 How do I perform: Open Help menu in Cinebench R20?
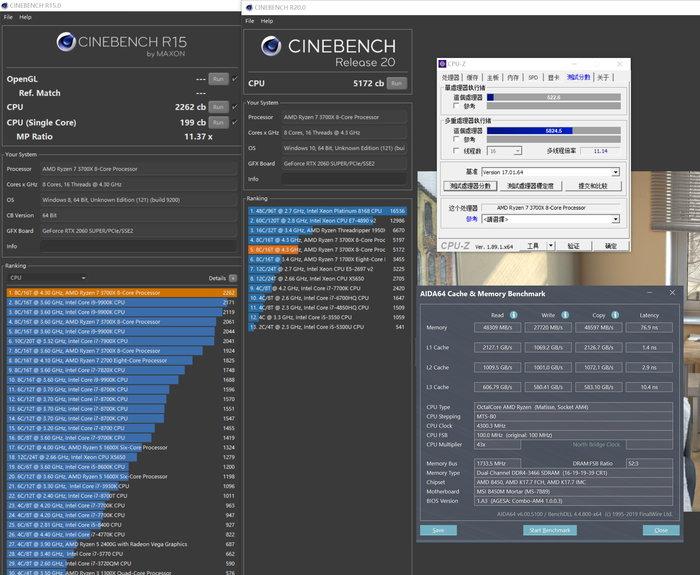[267, 21]
